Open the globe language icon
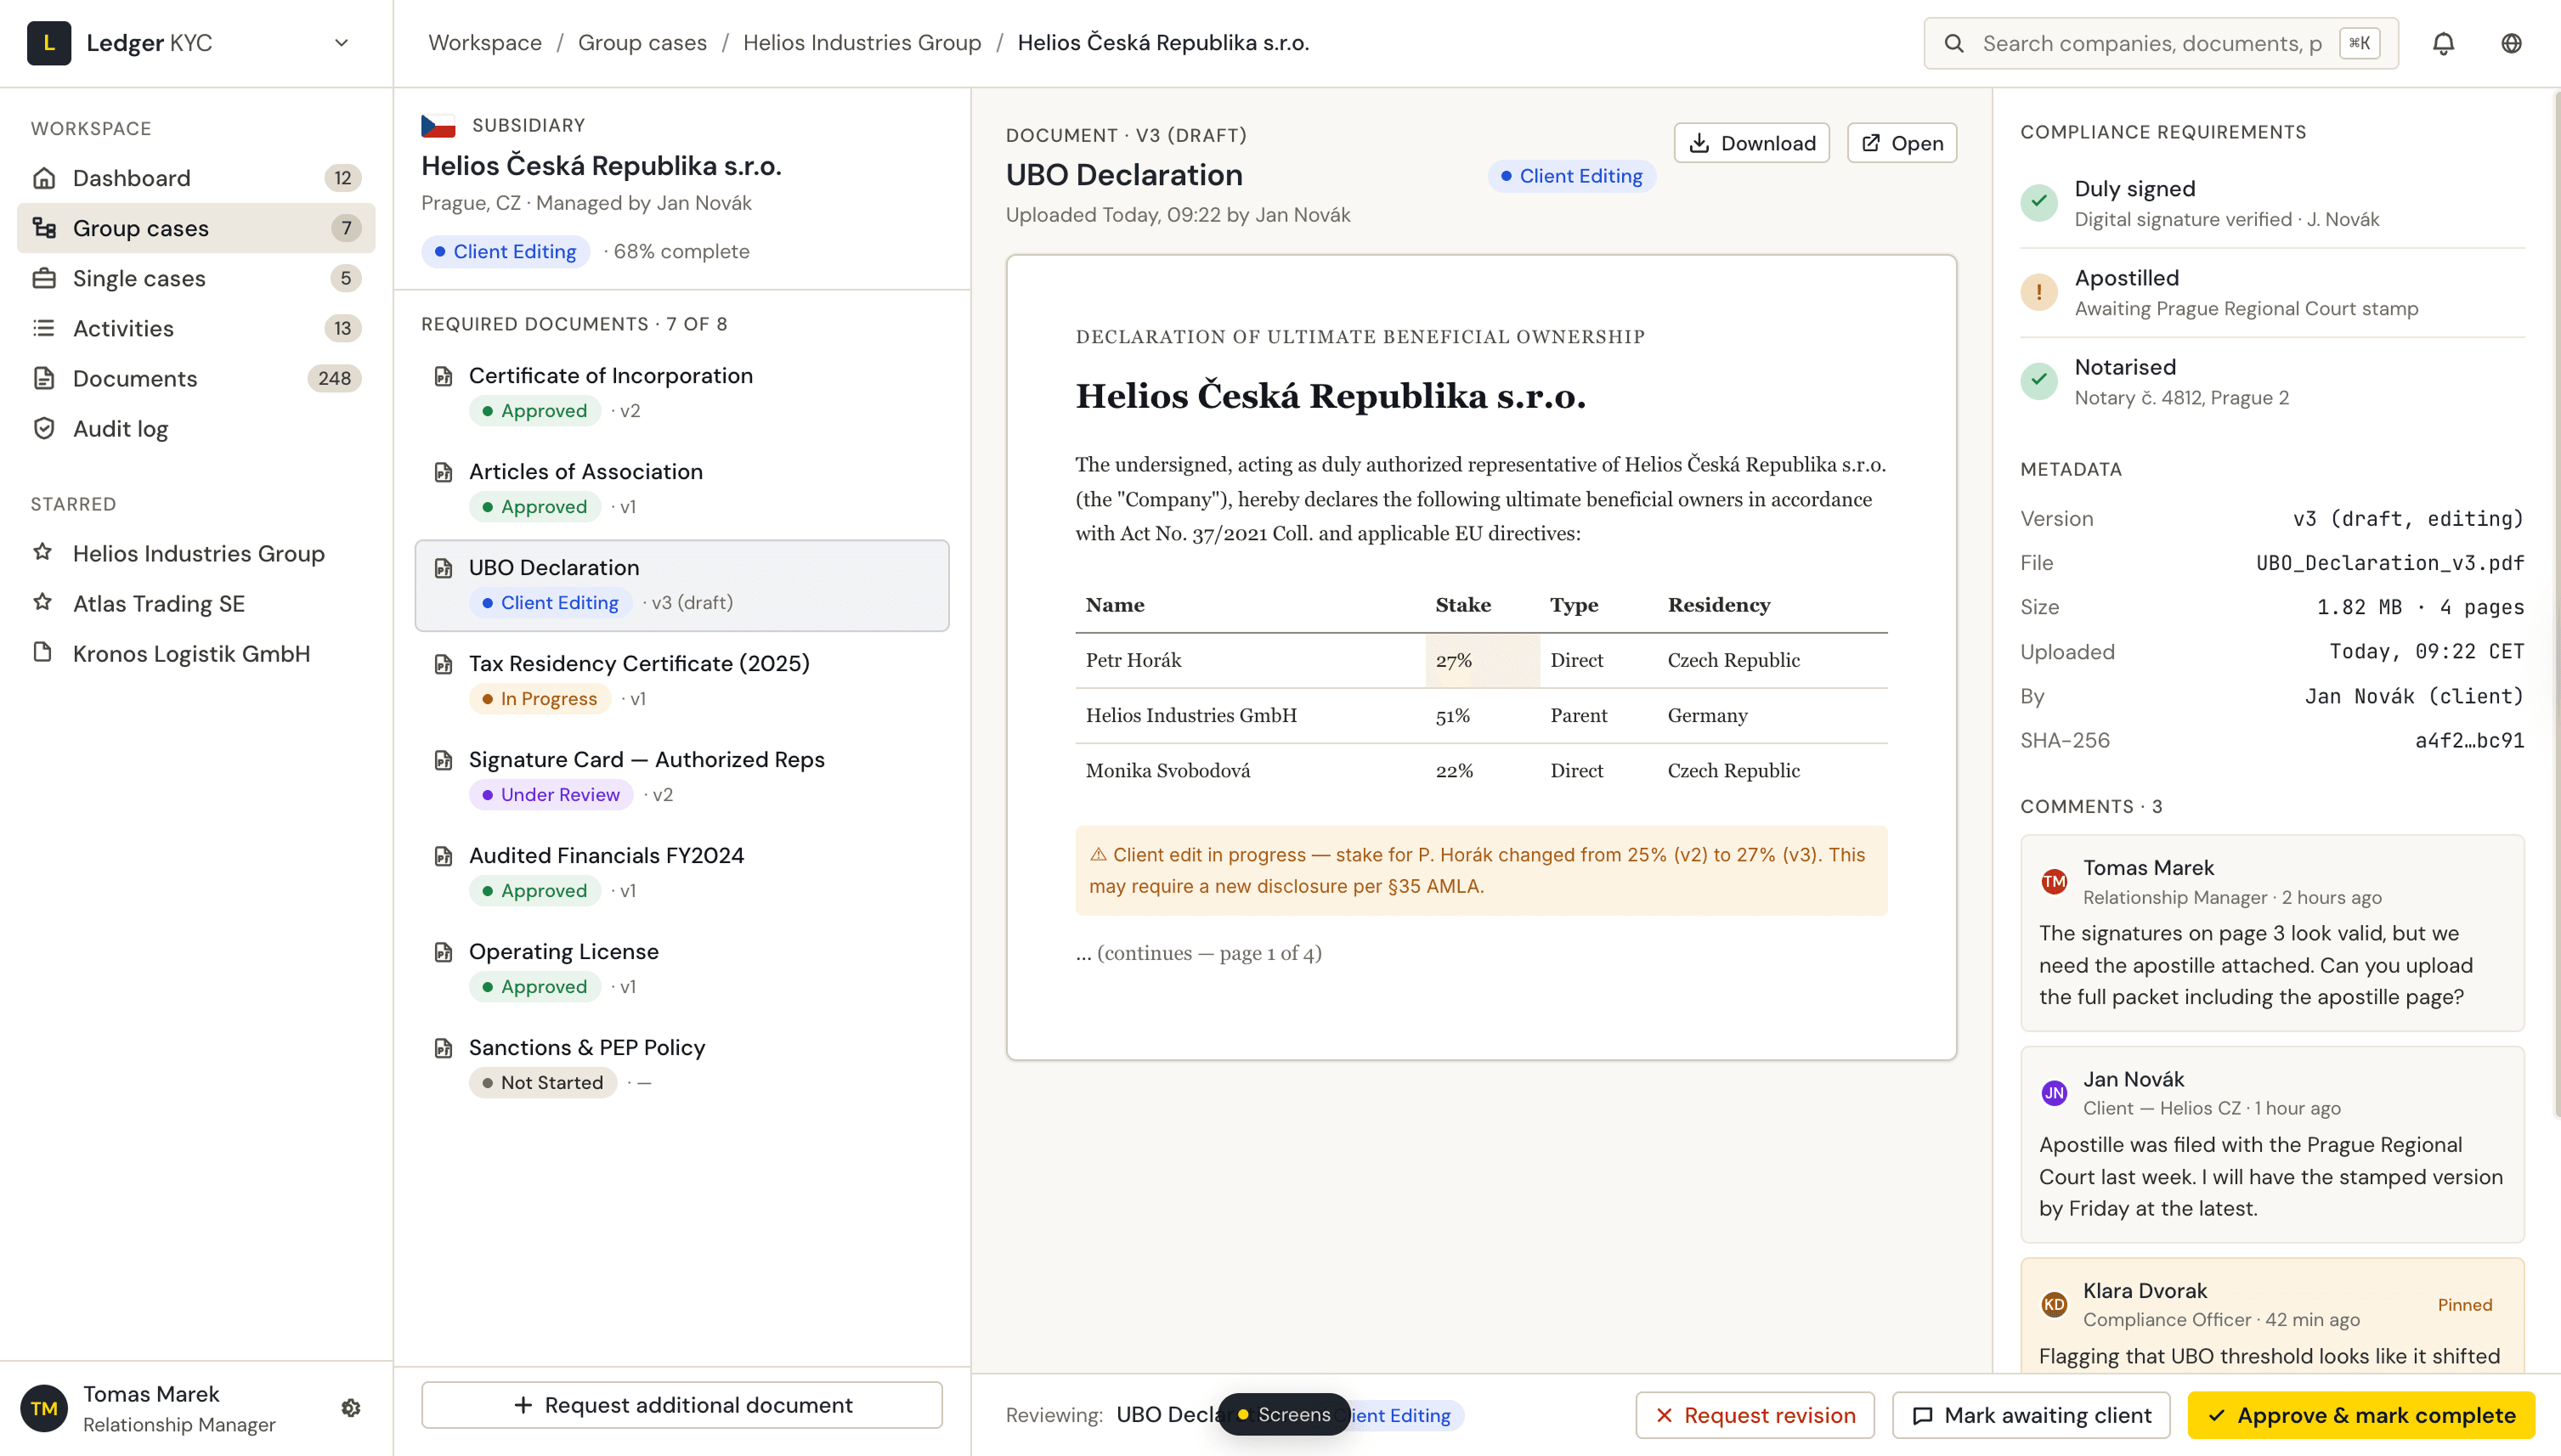2561x1456 pixels. (x=2510, y=43)
